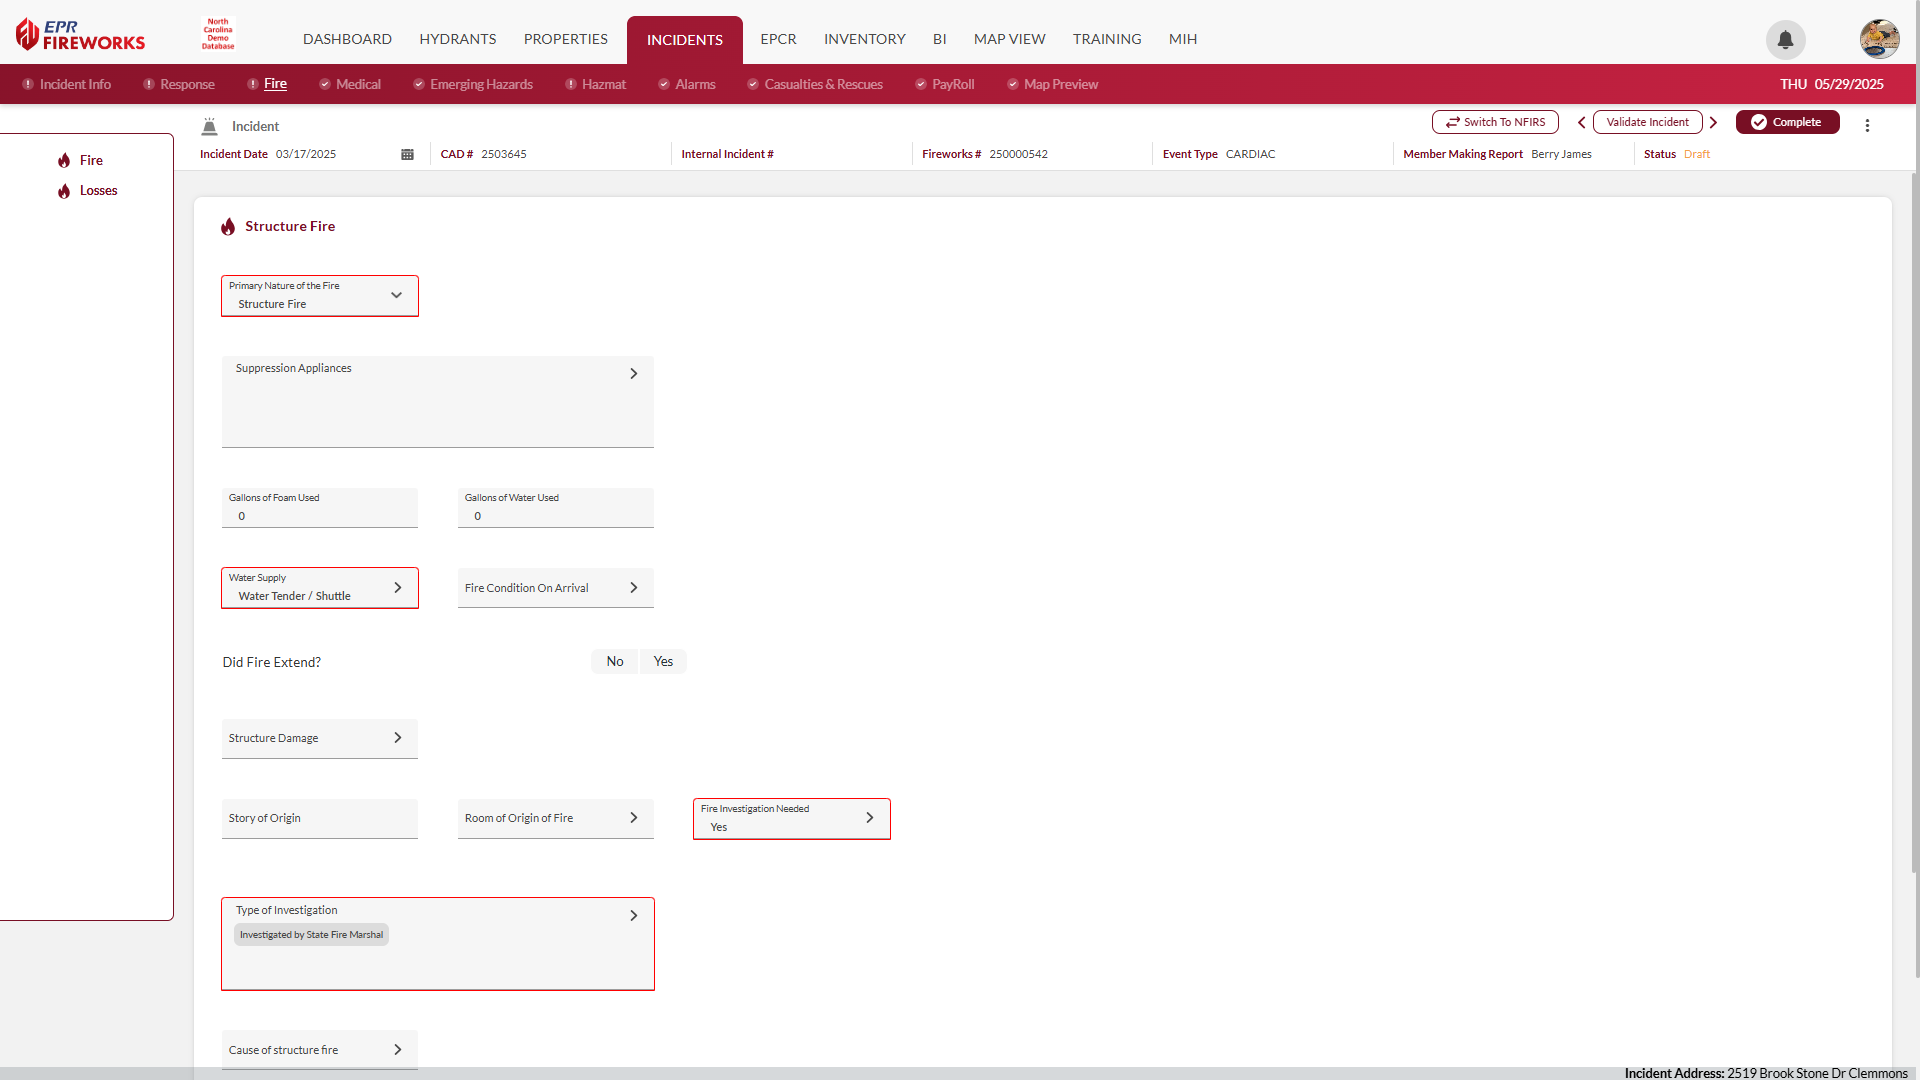Click Switch To NFIRS

1494,121
